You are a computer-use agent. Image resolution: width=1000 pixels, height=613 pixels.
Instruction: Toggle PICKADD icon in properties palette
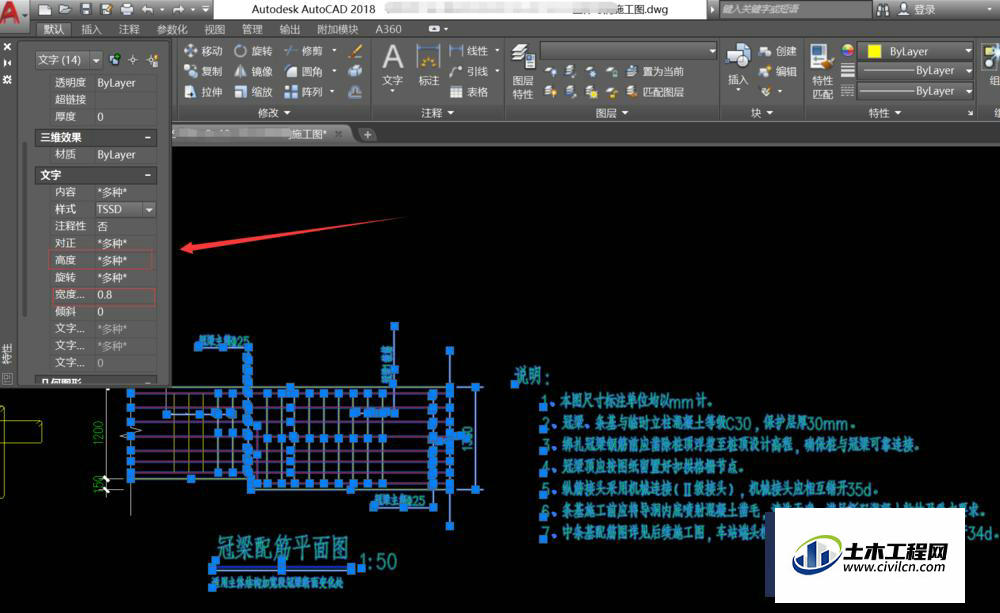click(x=115, y=60)
